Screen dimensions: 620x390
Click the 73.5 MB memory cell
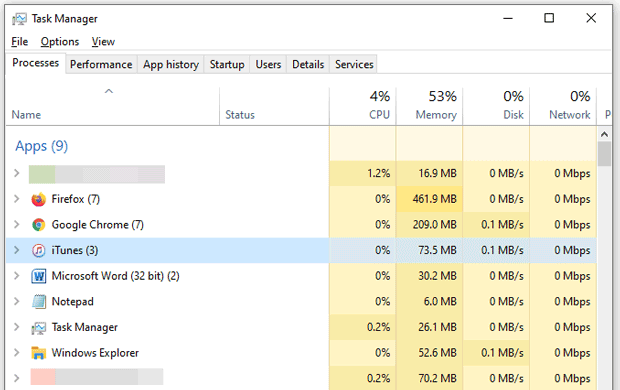429,250
